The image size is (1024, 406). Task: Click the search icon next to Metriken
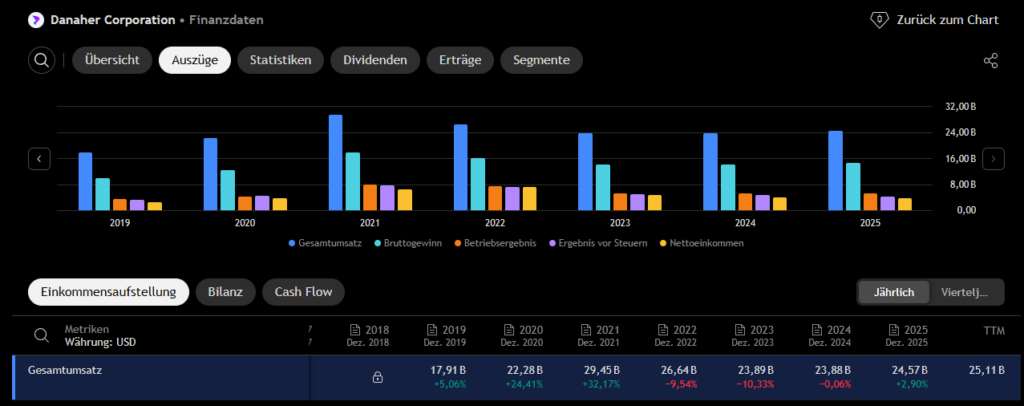pos(41,336)
